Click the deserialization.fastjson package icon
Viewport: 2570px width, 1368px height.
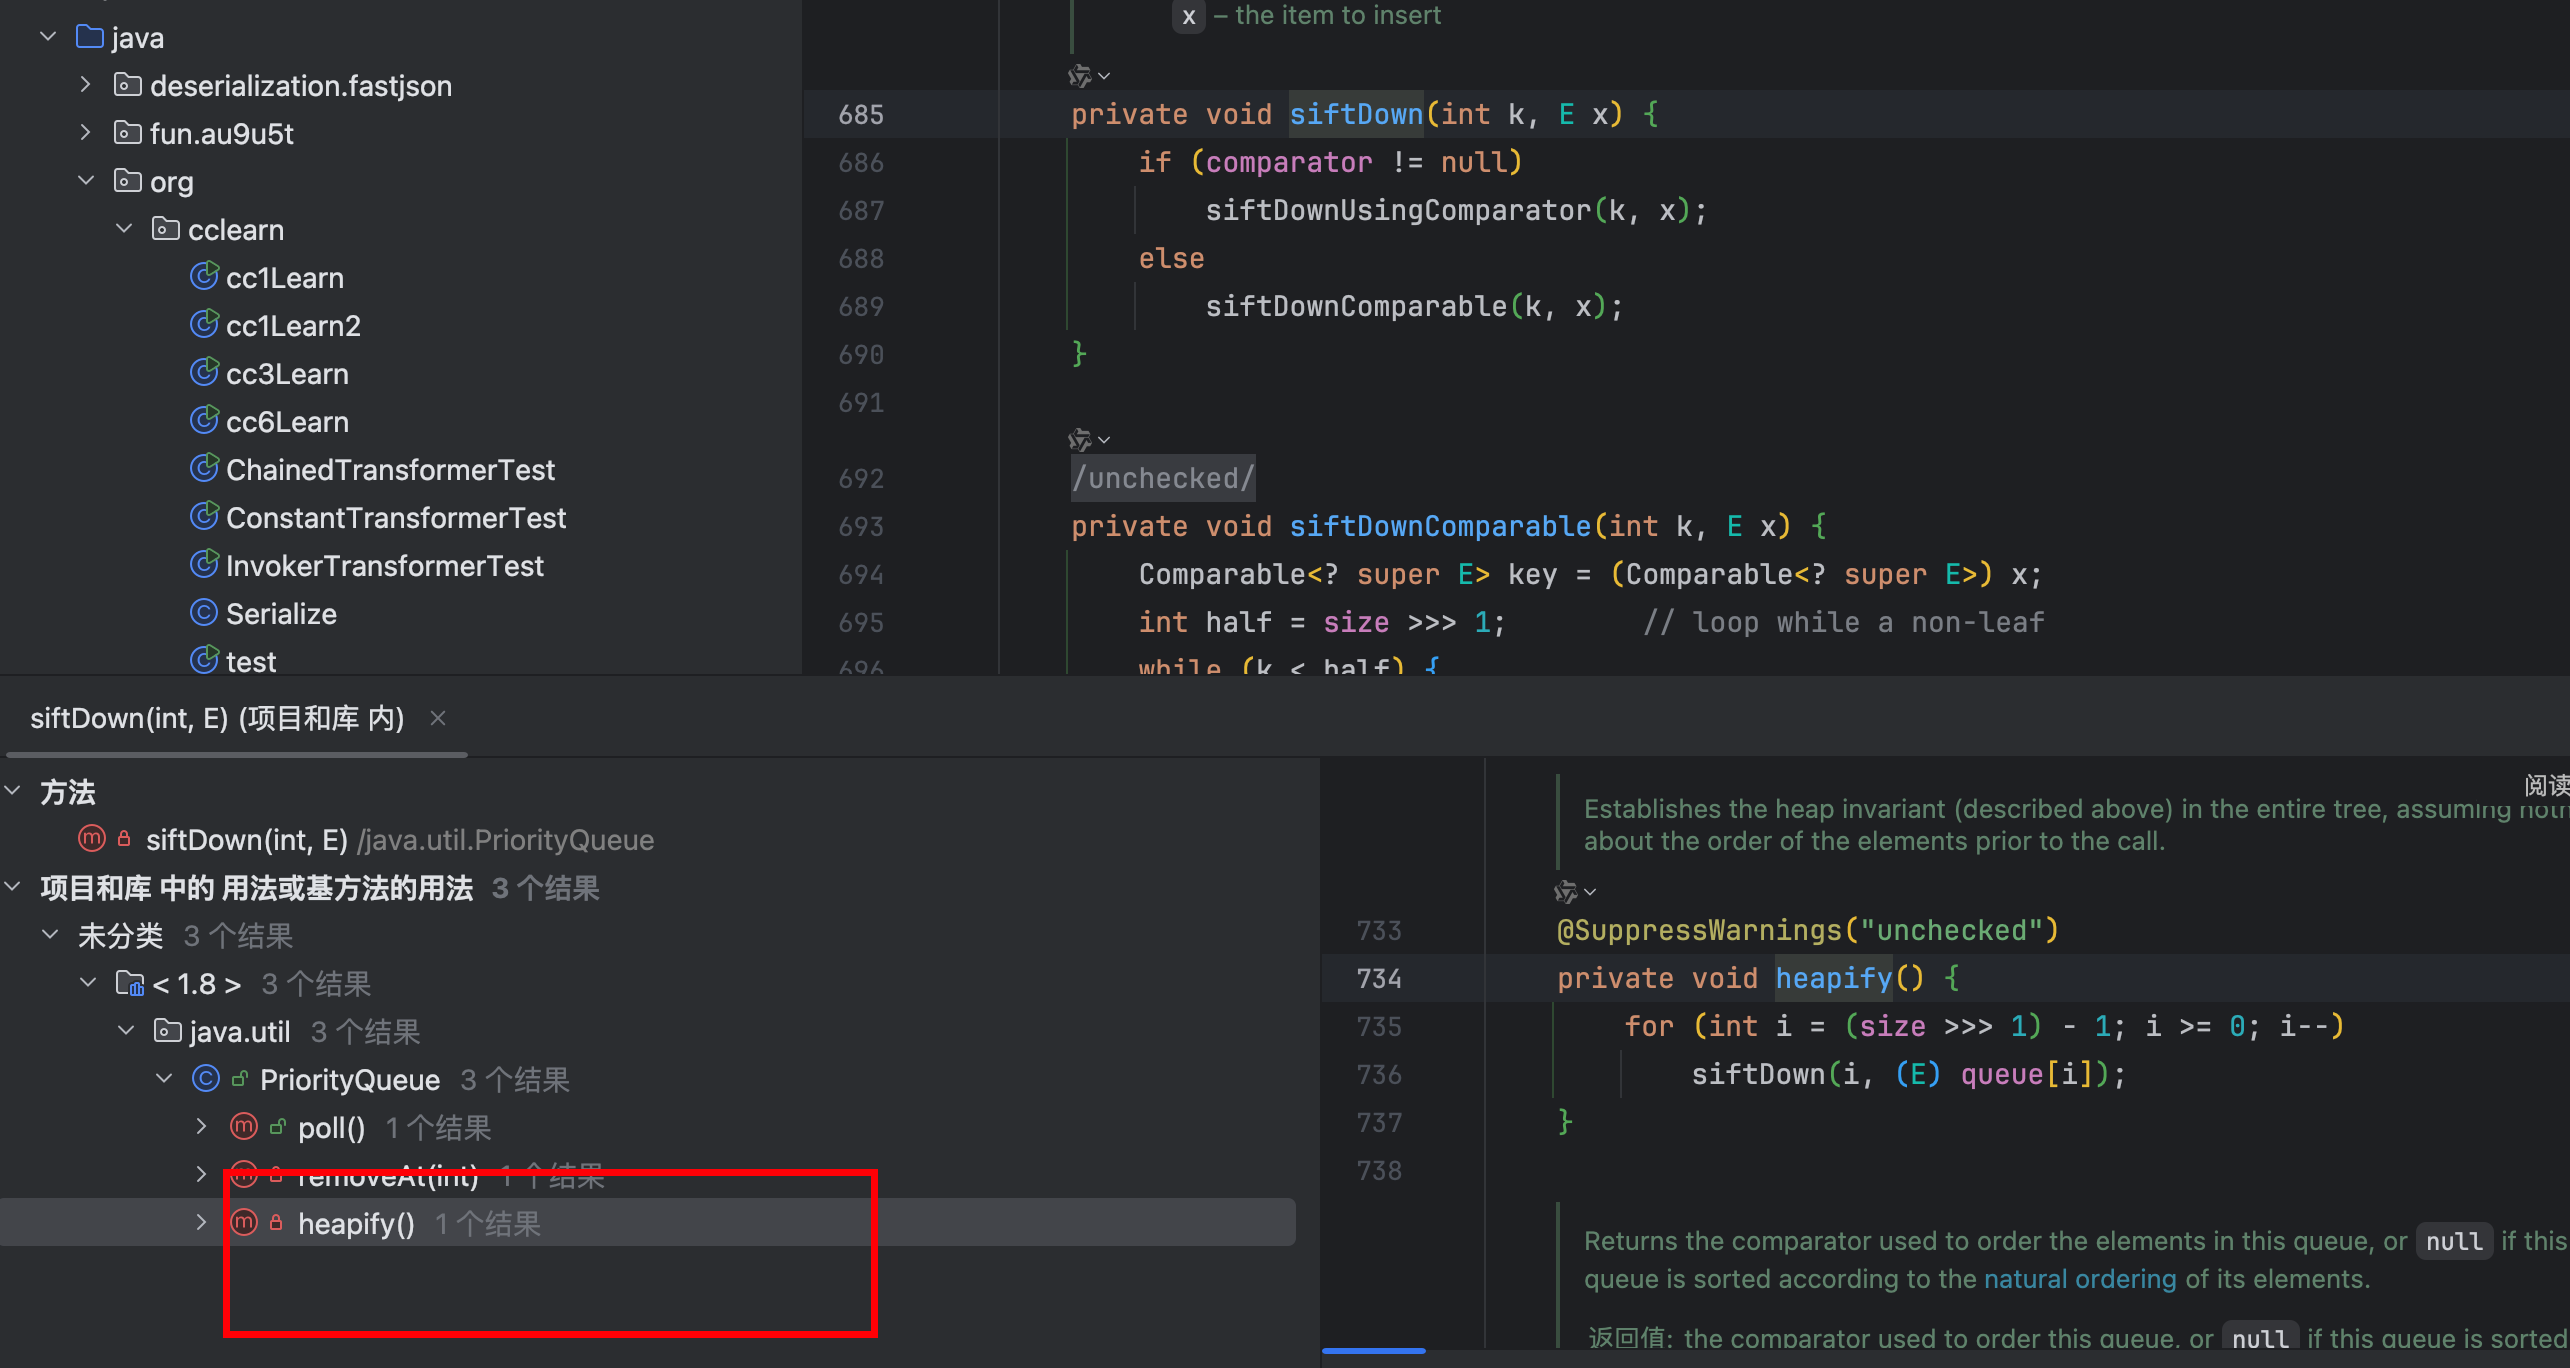pyautogui.click(x=127, y=84)
